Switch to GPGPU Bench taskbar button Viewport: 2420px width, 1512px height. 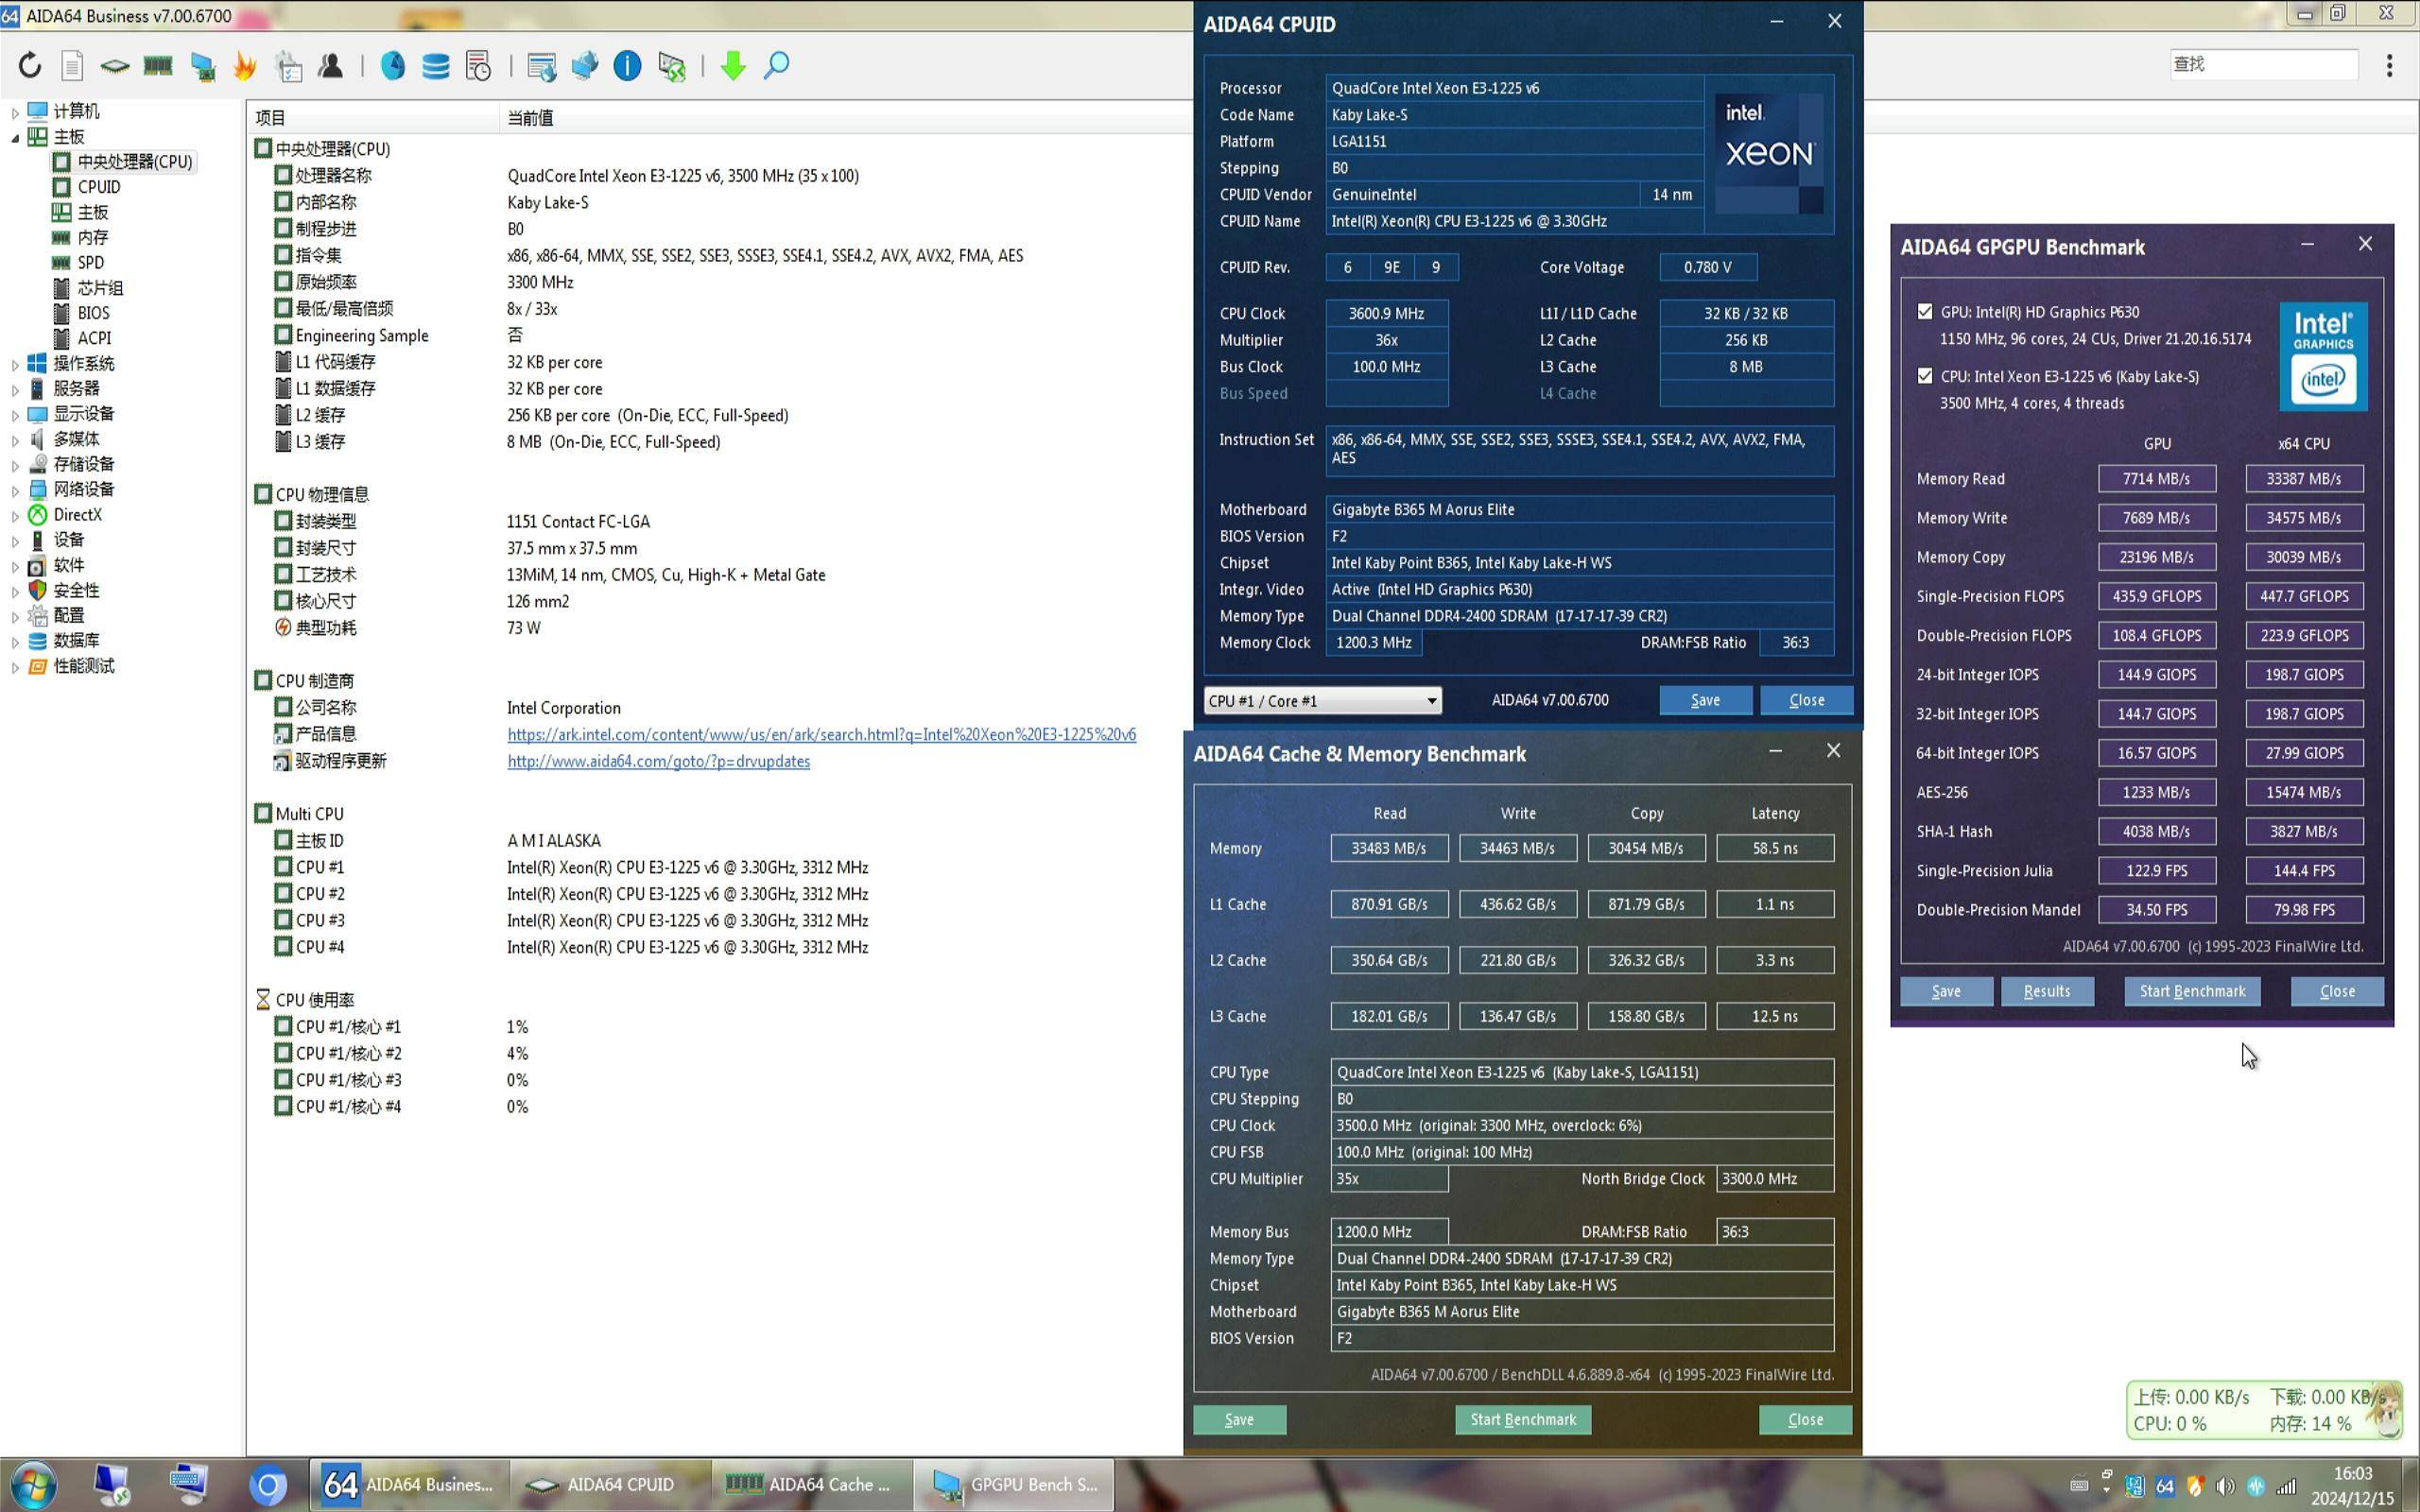[1015, 1485]
